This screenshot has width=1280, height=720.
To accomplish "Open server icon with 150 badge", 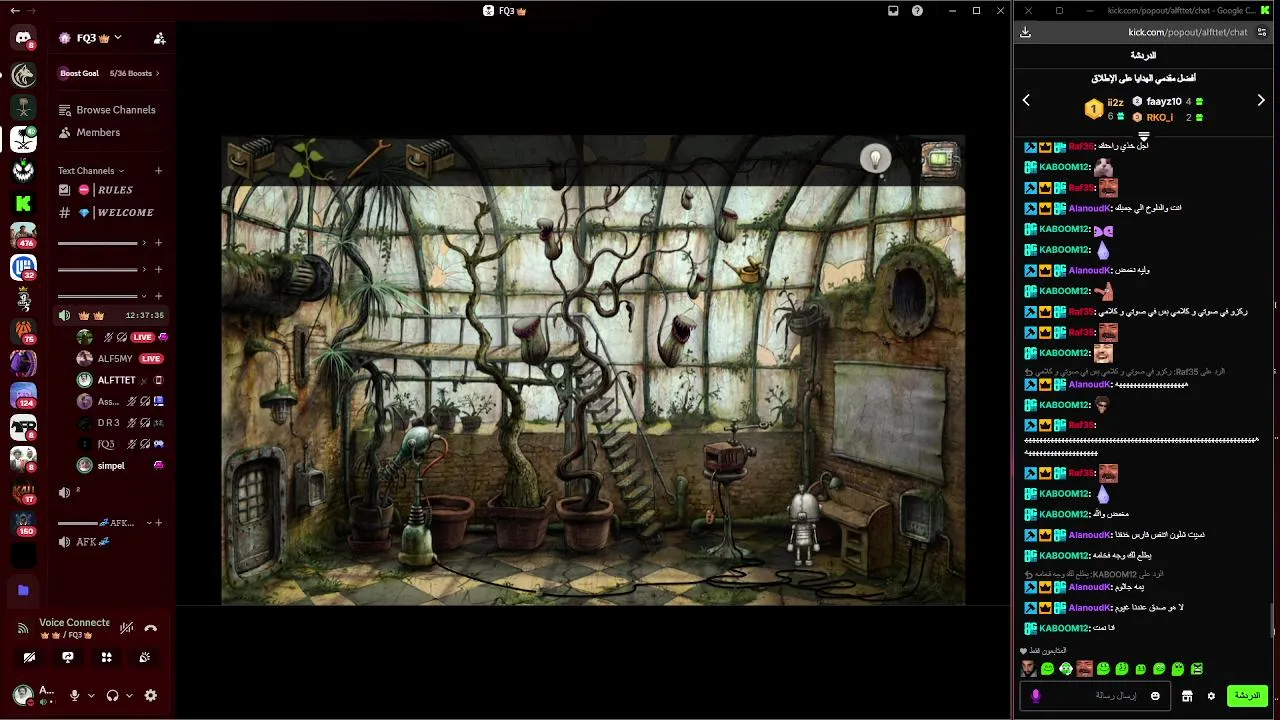I will pos(23,523).
